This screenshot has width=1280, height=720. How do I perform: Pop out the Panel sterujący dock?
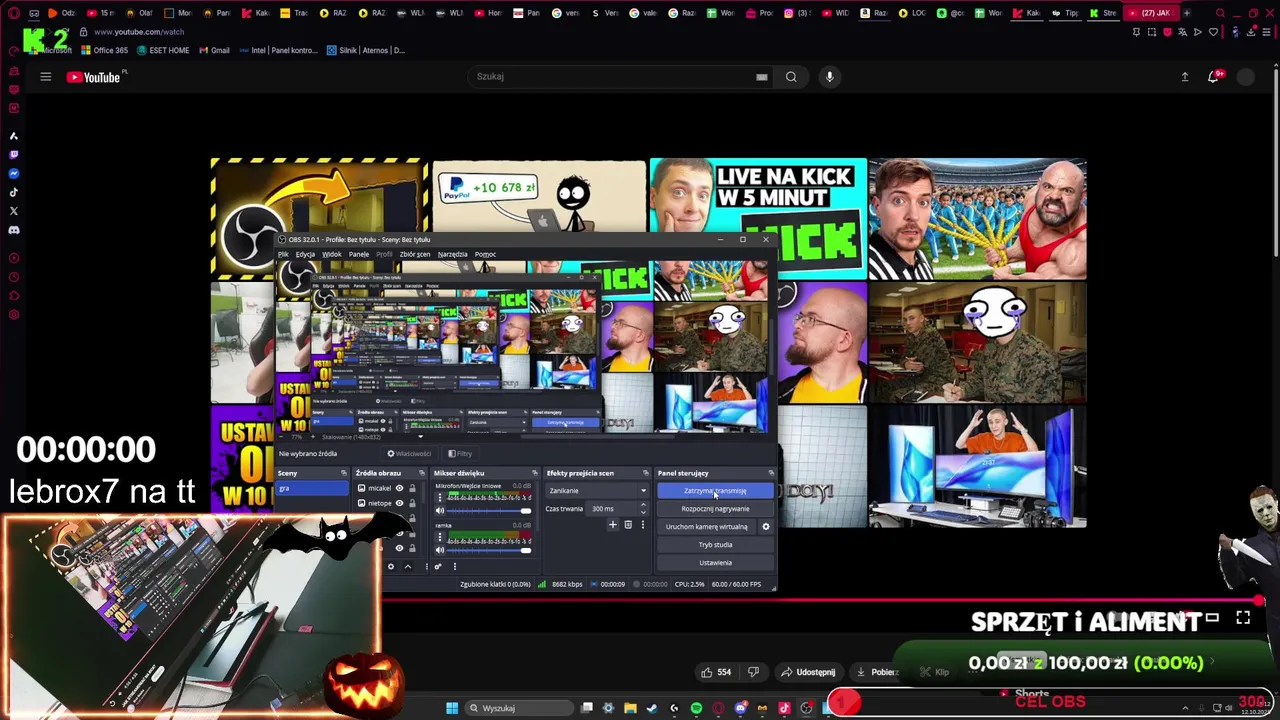pos(771,473)
